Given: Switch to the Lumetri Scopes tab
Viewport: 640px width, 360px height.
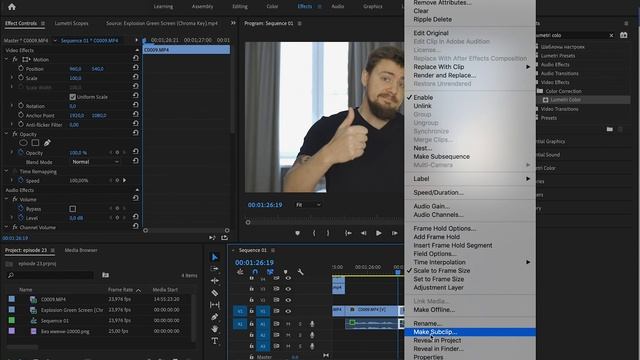Looking at the screenshot, I should point(71,23).
